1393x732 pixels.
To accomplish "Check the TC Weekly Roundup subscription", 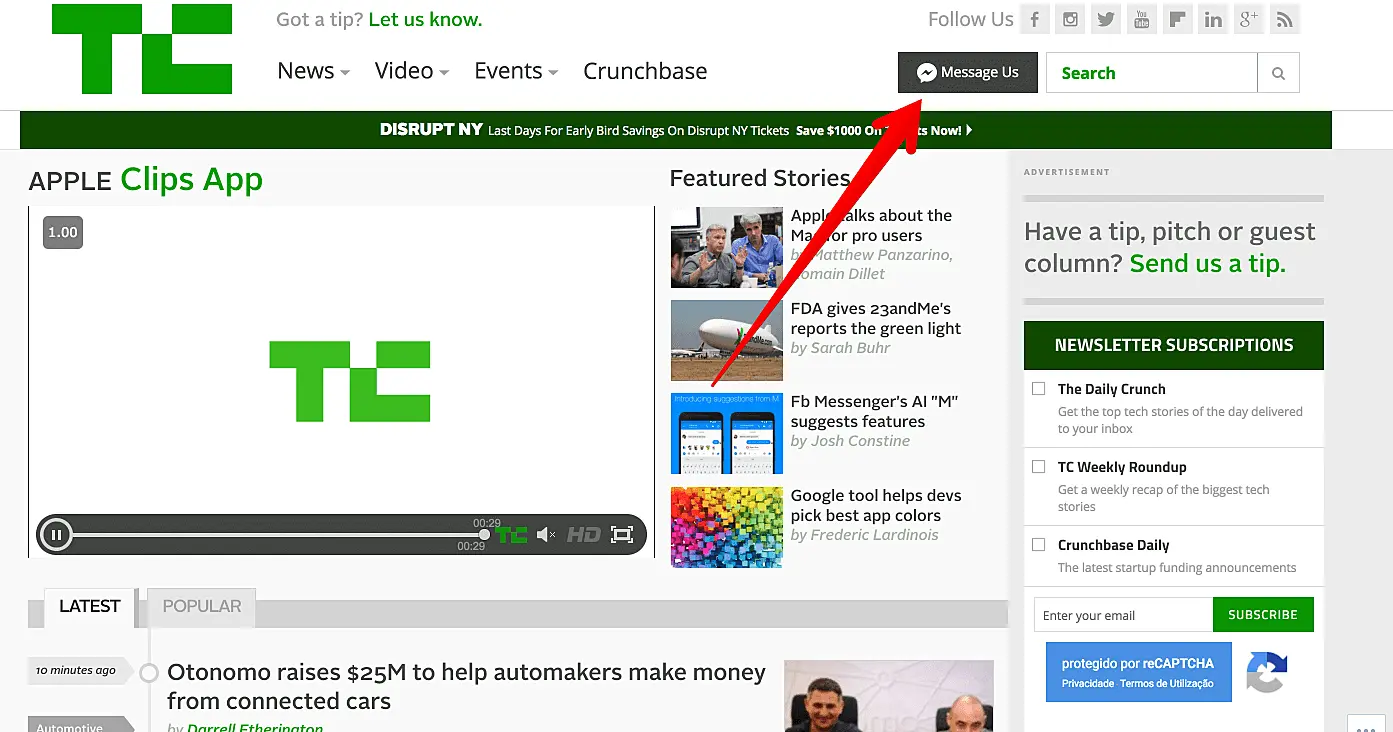I will [x=1038, y=466].
